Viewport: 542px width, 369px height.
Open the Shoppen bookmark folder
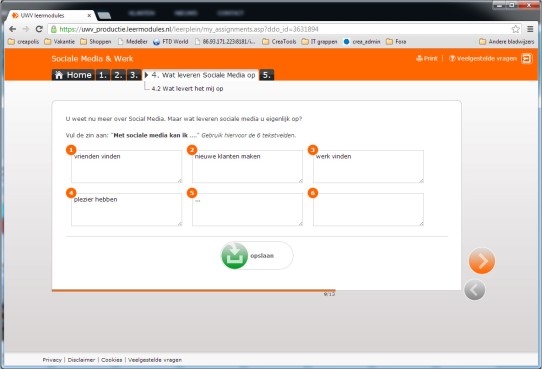click(96, 41)
